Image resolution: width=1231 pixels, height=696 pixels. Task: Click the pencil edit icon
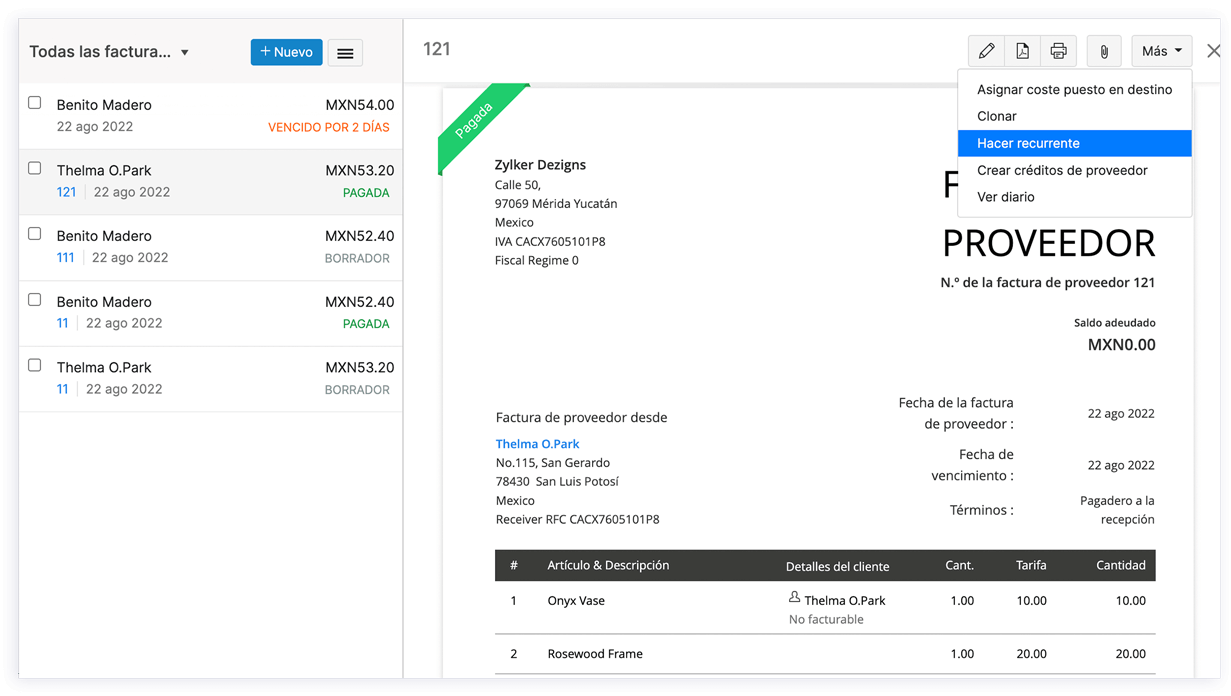pos(986,51)
